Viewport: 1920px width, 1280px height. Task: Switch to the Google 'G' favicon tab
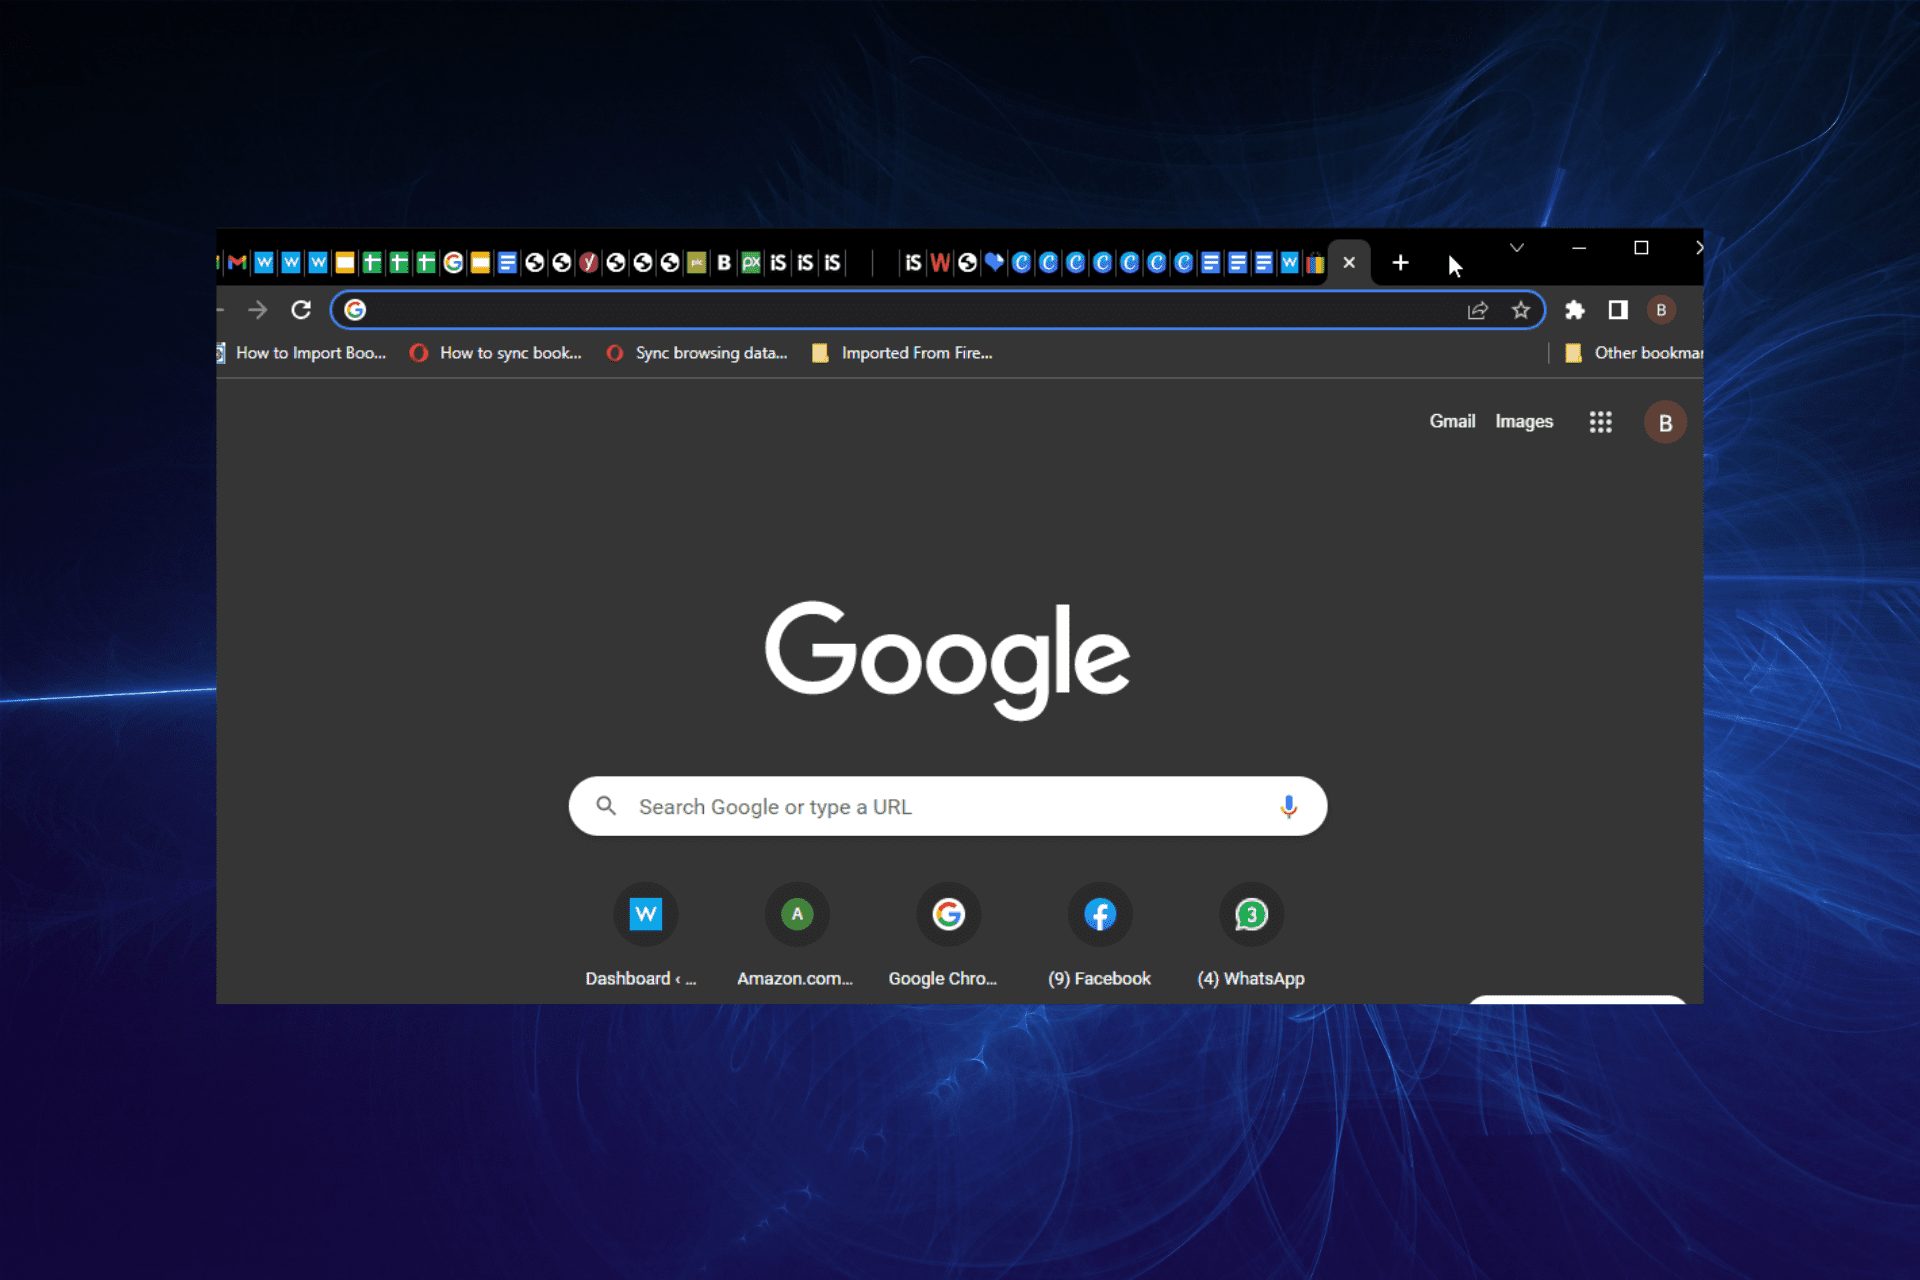coord(453,263)
